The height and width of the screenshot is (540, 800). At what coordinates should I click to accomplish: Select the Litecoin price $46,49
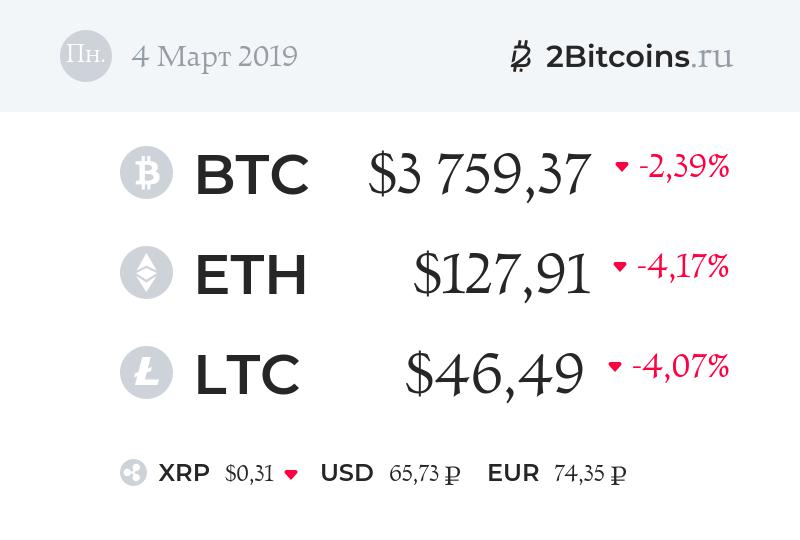[x=494, y=374]
